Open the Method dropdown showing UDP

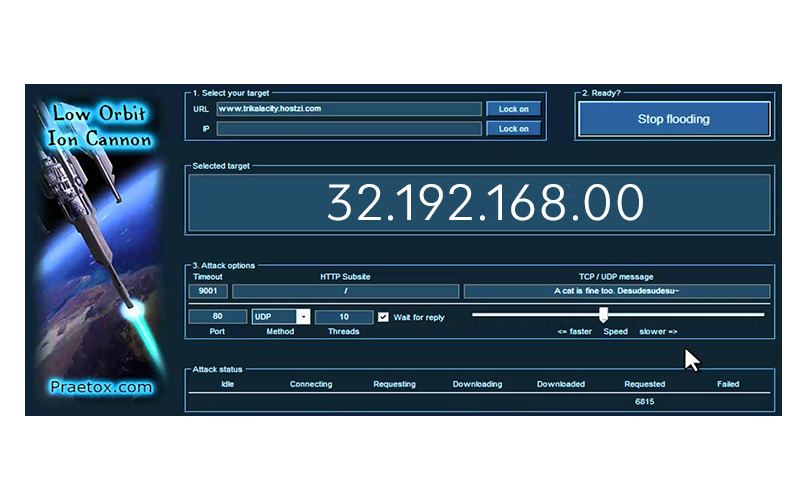[x=281, y=316]
